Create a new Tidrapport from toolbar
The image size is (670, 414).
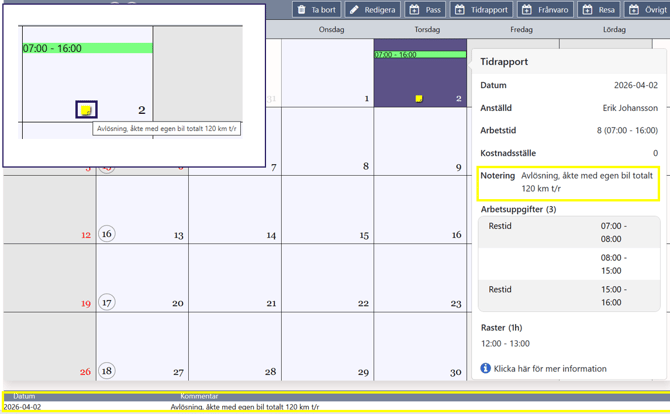coord(482,10)
